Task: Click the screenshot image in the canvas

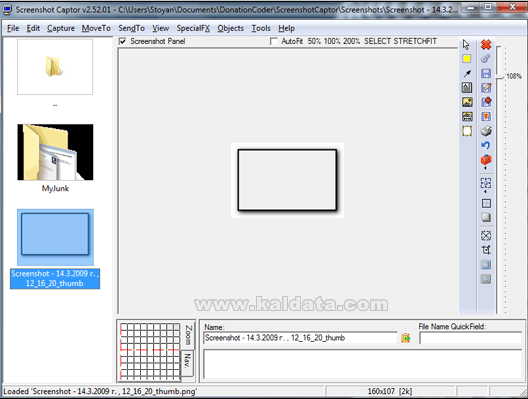Action: coord(287,180)
